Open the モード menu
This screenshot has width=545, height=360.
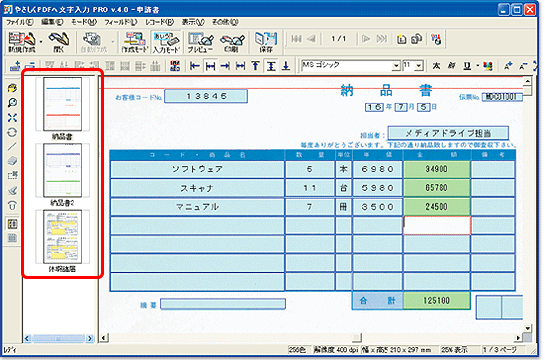tap(84, 22)
